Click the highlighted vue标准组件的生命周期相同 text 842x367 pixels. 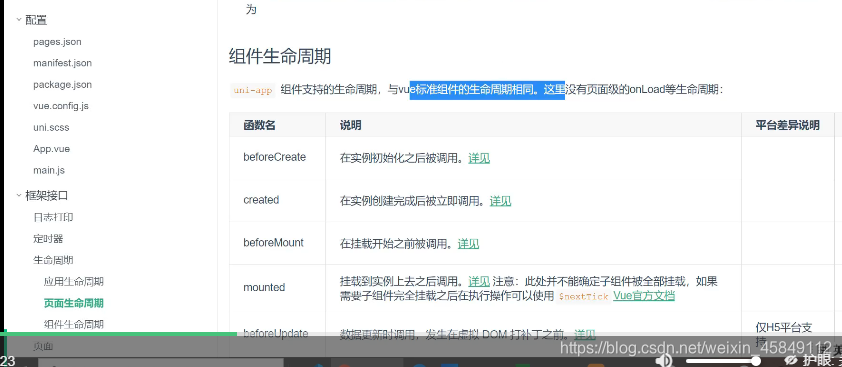(487, 90)
